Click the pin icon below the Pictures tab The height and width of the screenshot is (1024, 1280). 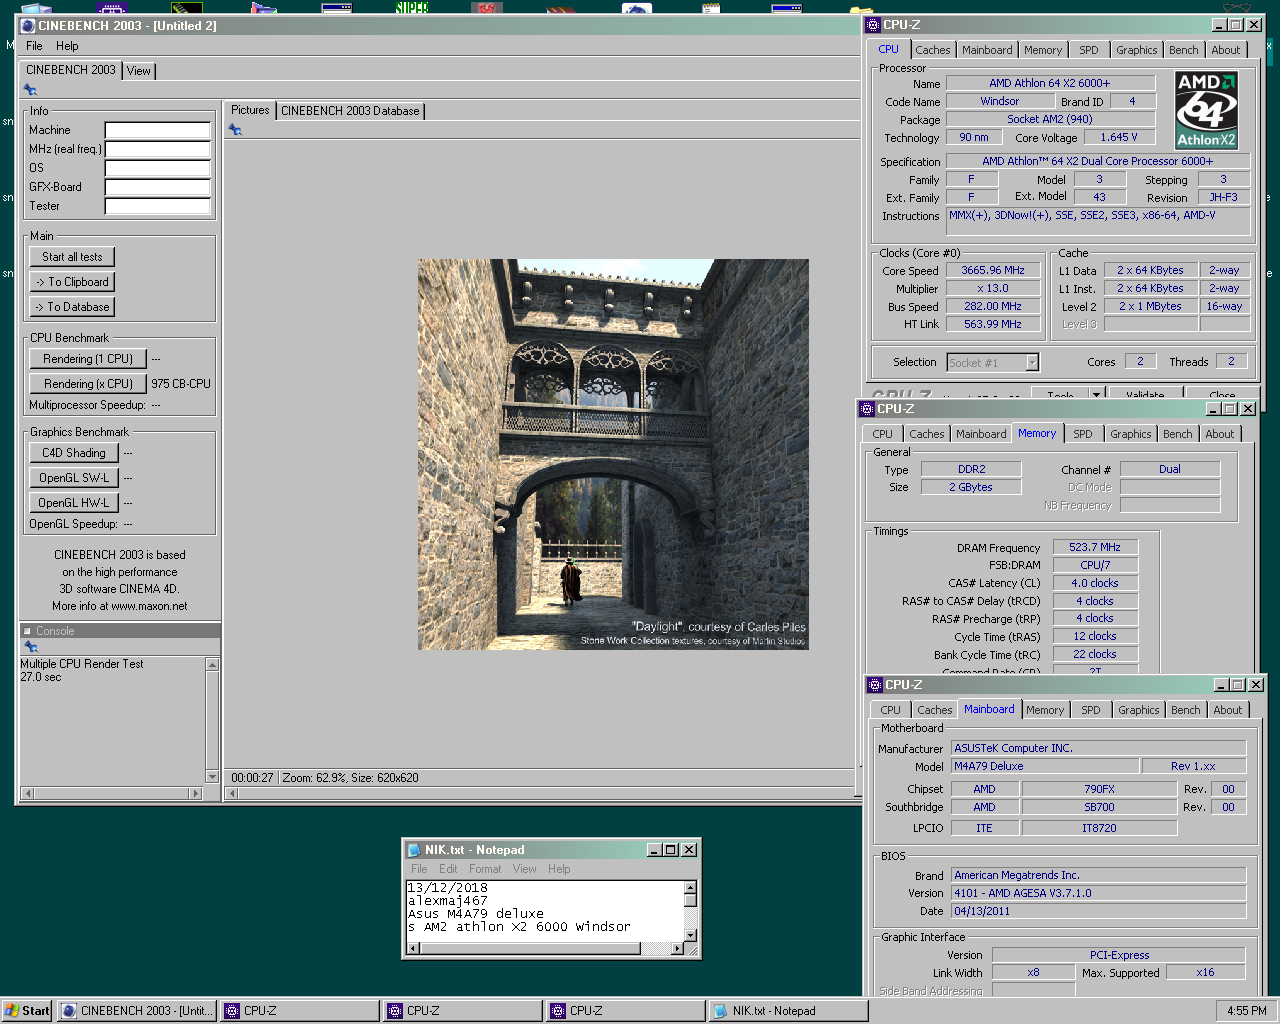(x=235, y=130)
